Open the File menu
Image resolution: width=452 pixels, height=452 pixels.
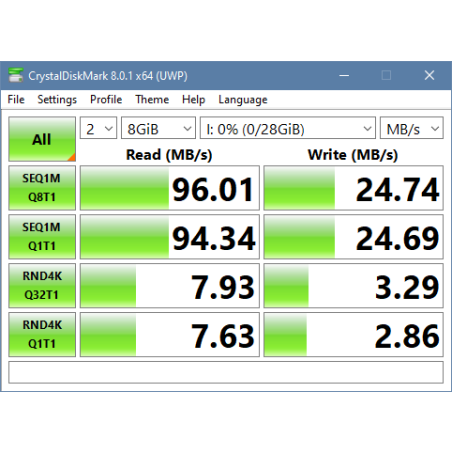click(16, 99)
